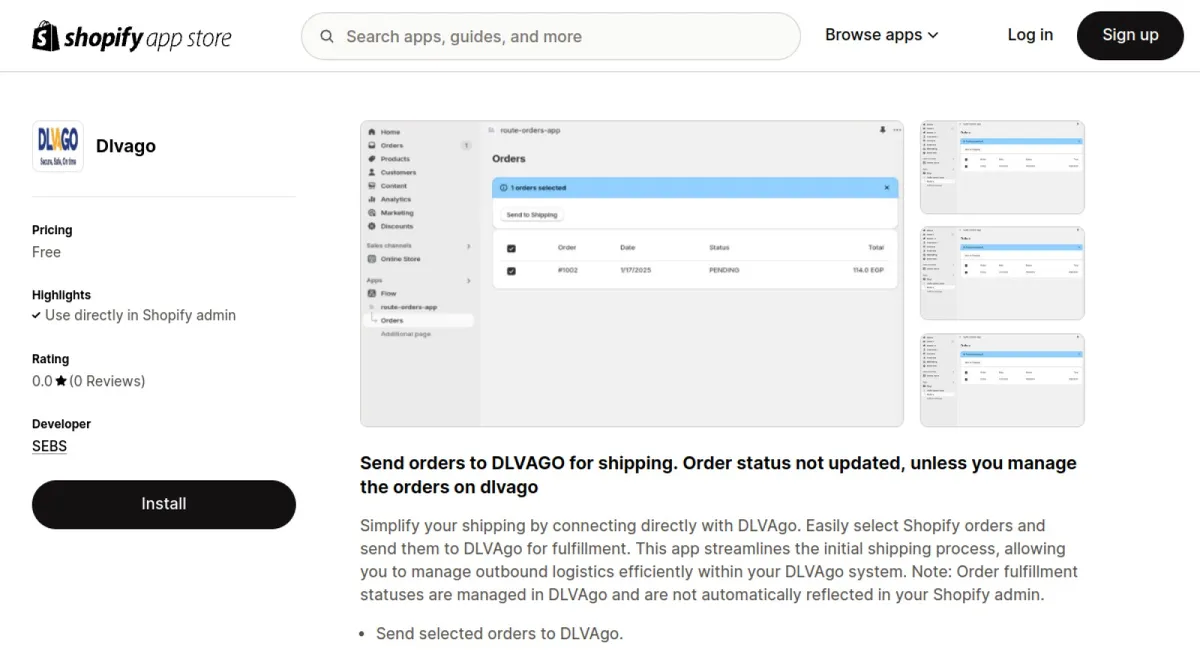Click the Shopify app store logo
The width and height of the screenshot is (1200, 650).
tap(132, 37)
